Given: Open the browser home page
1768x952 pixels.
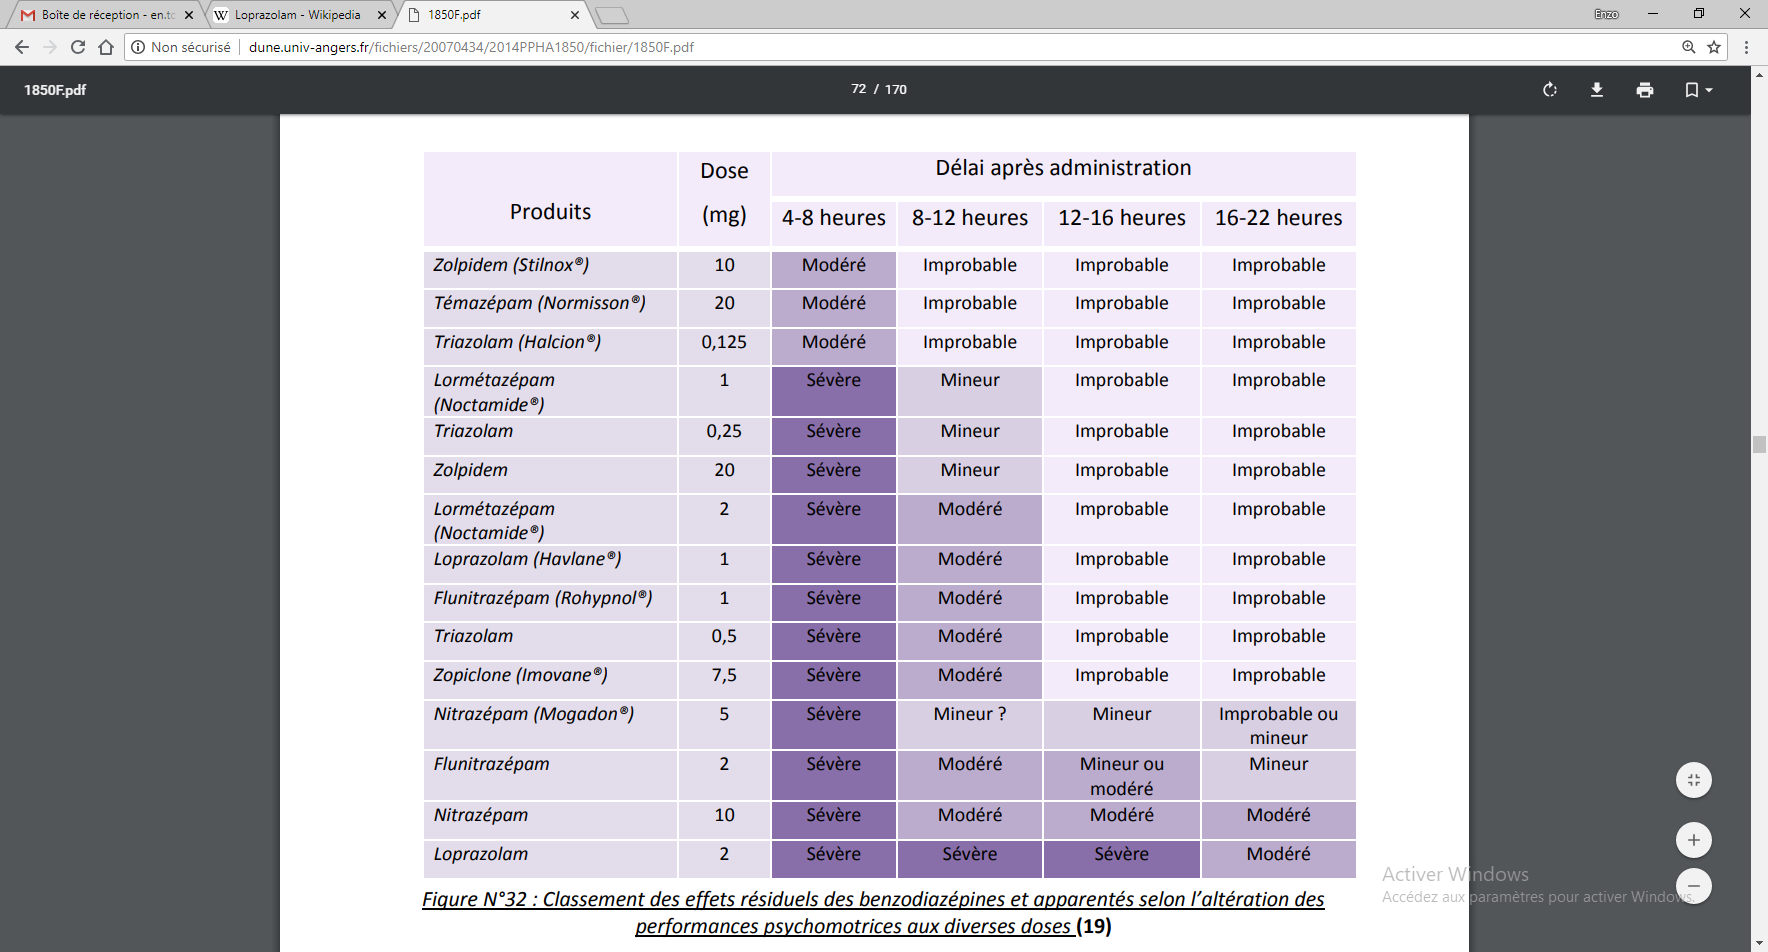Looking at the screenshot, I should (x=106, y=47).
